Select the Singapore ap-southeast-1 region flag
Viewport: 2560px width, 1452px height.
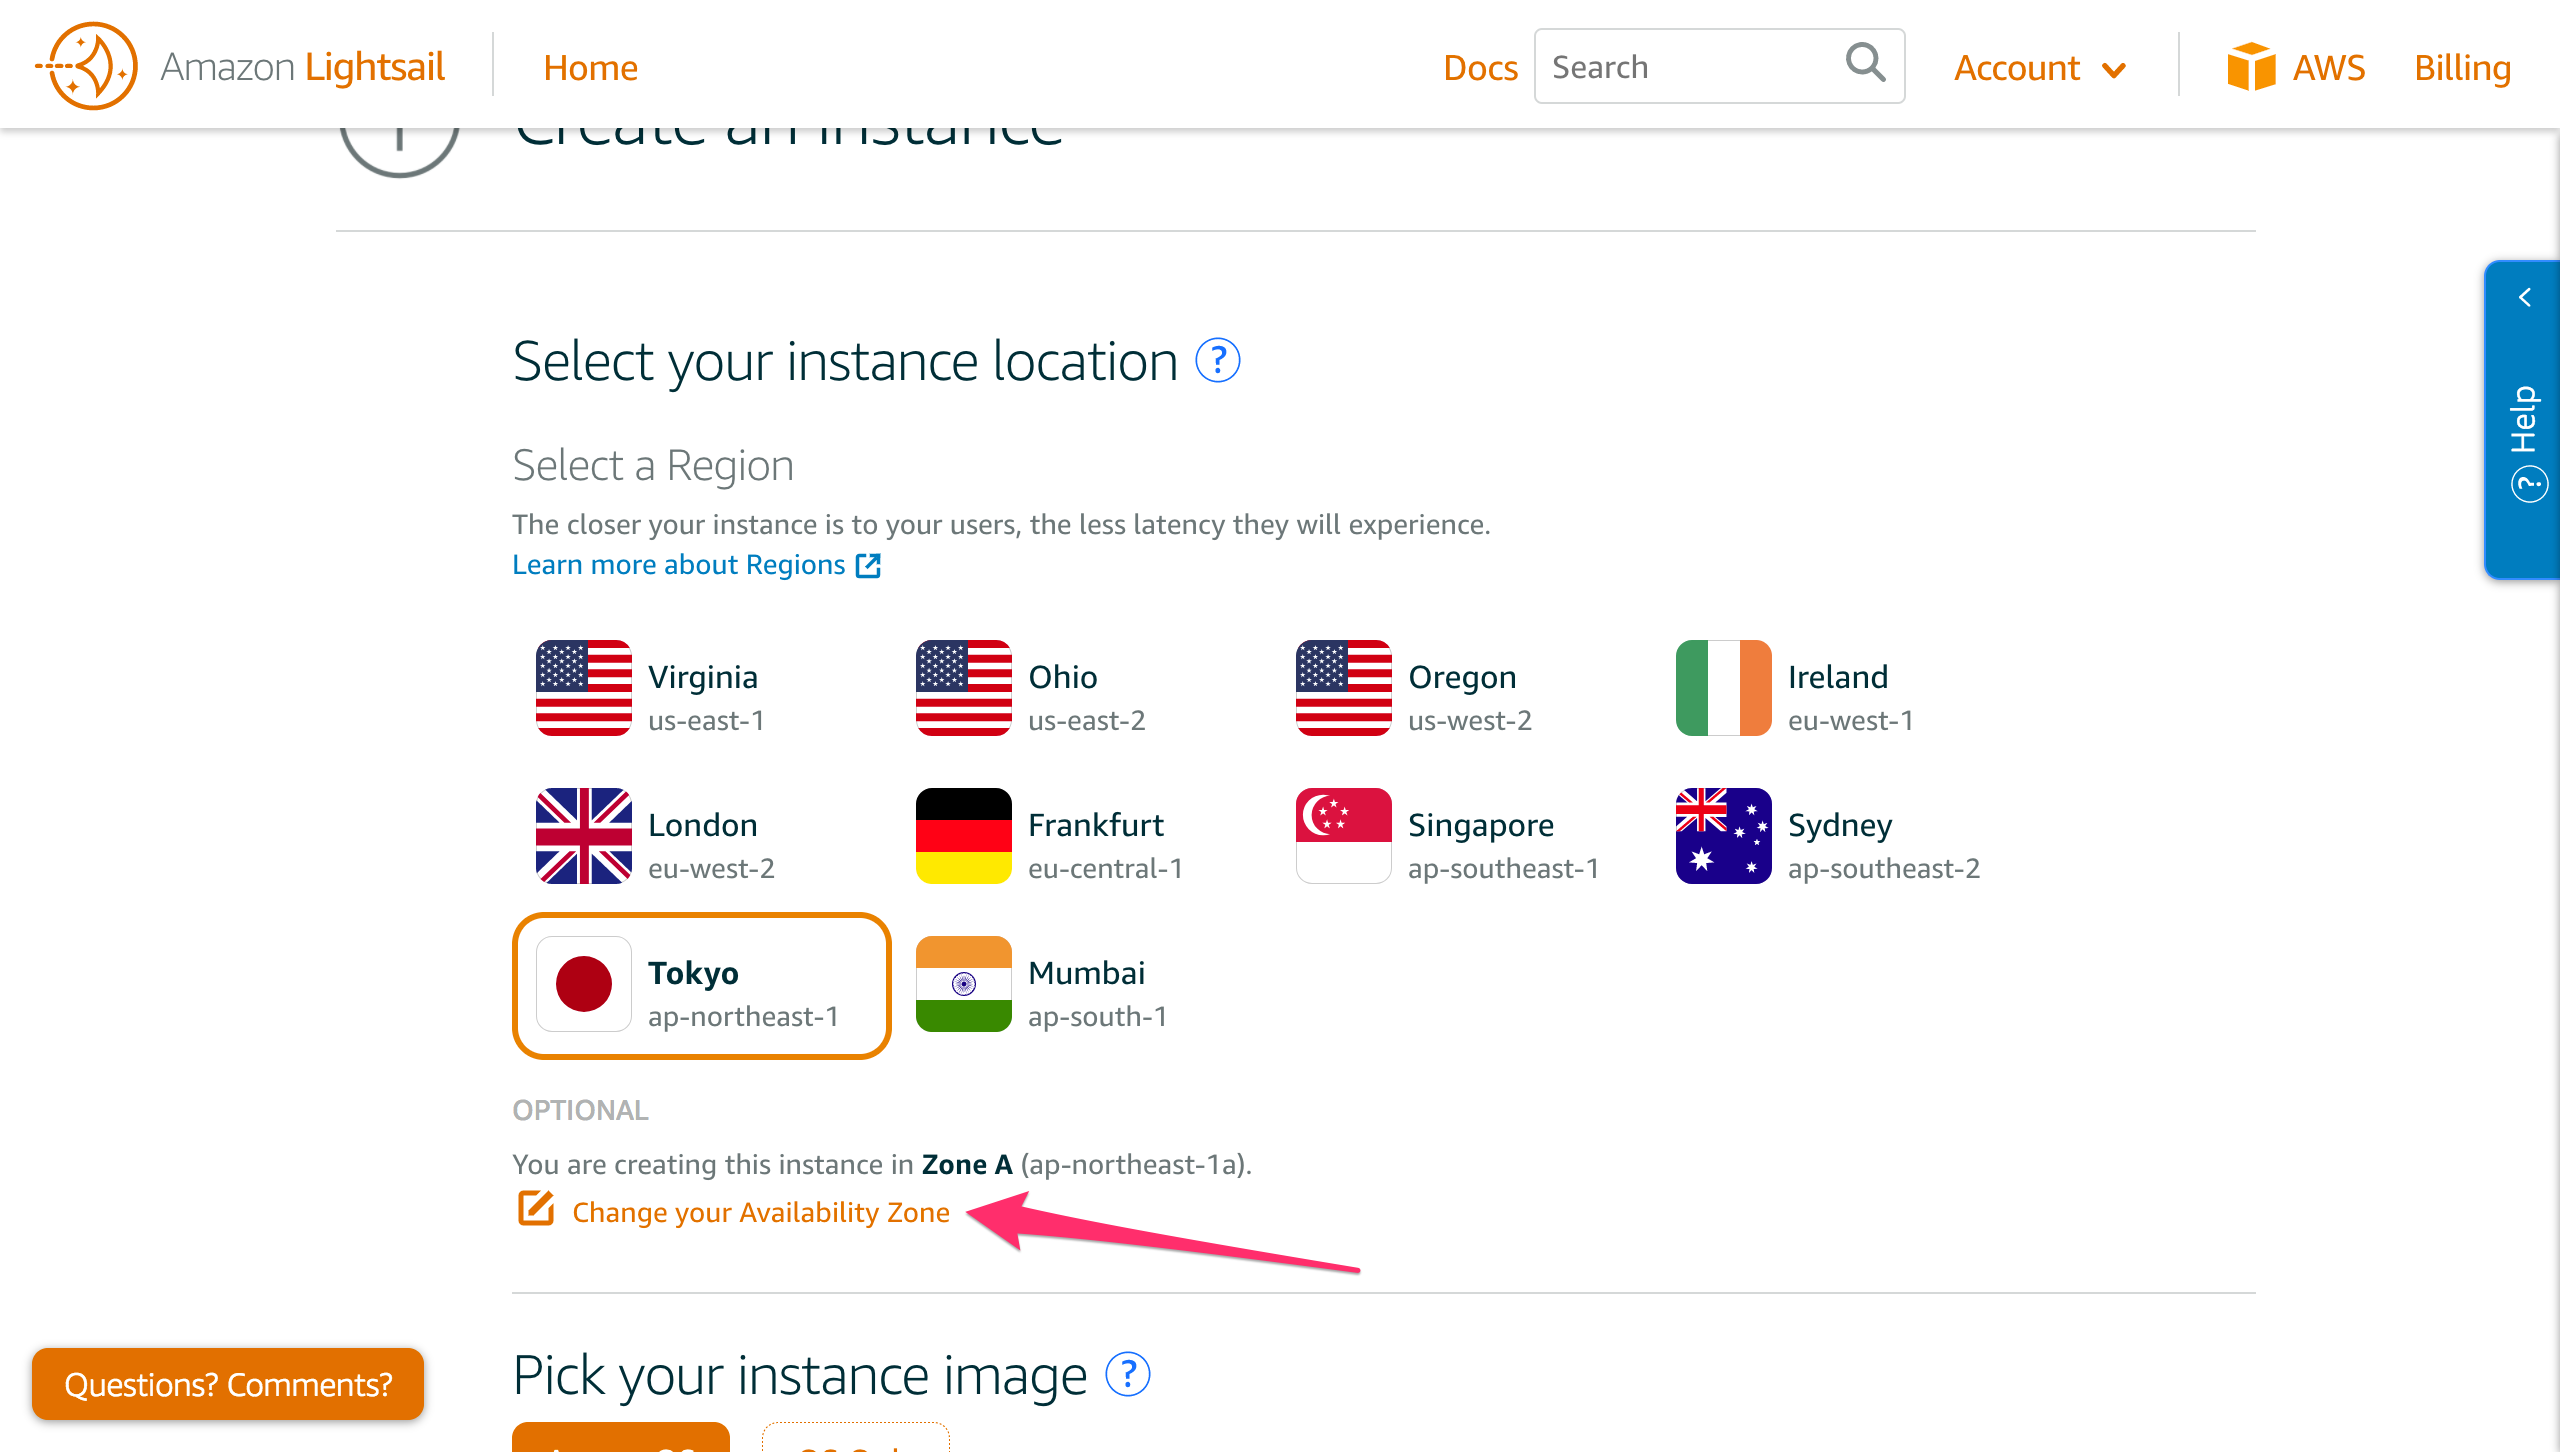[1344, 836]
